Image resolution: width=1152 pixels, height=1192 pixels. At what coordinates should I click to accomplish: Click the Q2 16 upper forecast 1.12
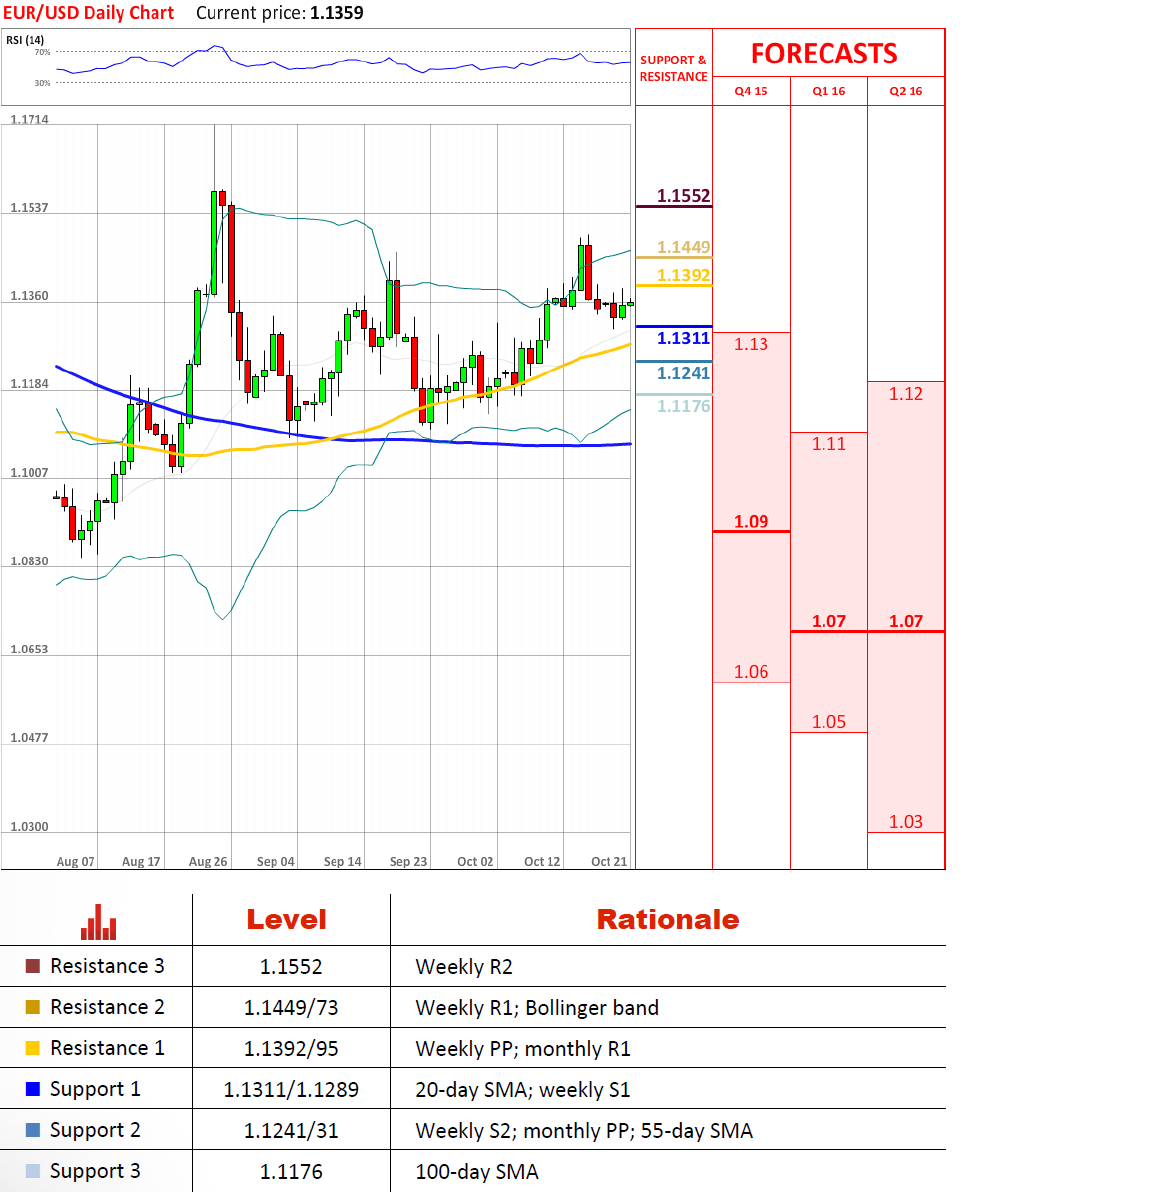point(906,394)
